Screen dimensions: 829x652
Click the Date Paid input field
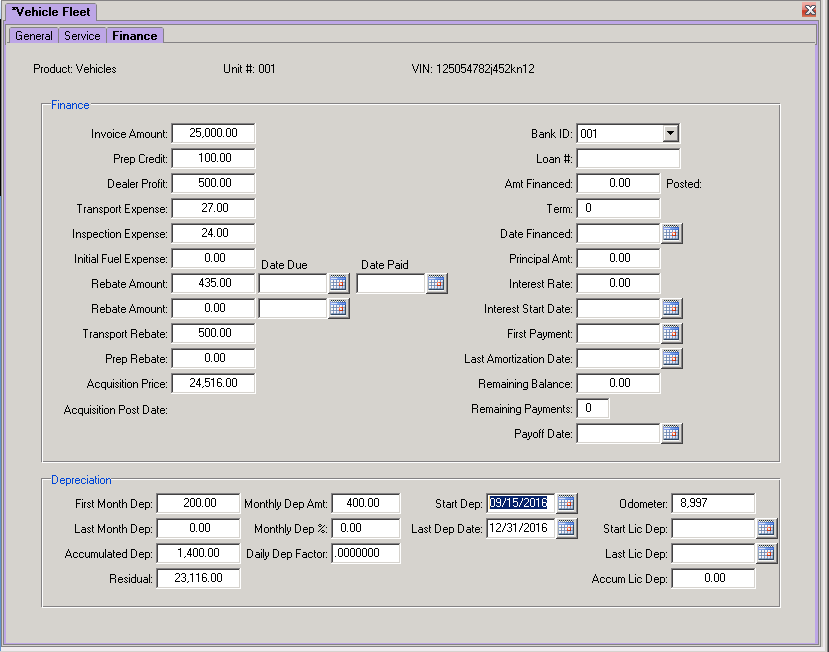391,283
